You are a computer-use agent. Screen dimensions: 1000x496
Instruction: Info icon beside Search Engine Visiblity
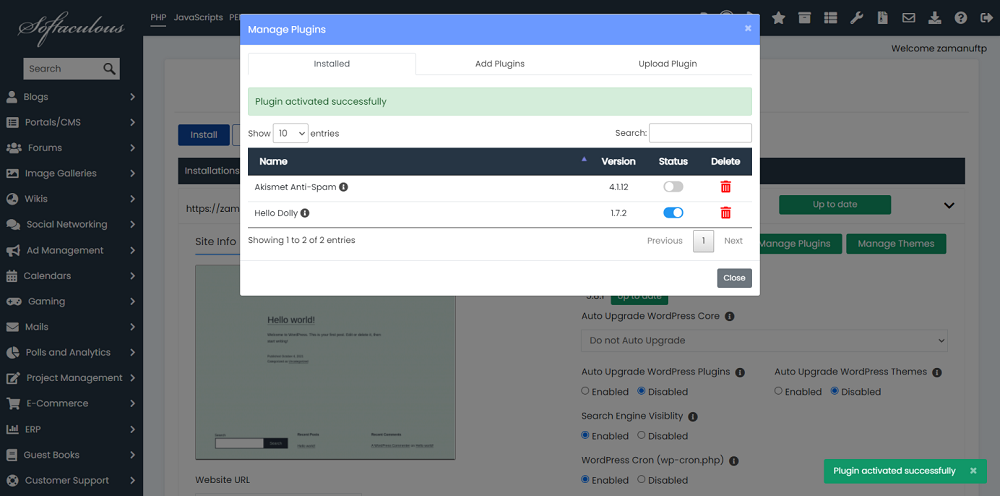pyautogui.click(x=693, y=416)
